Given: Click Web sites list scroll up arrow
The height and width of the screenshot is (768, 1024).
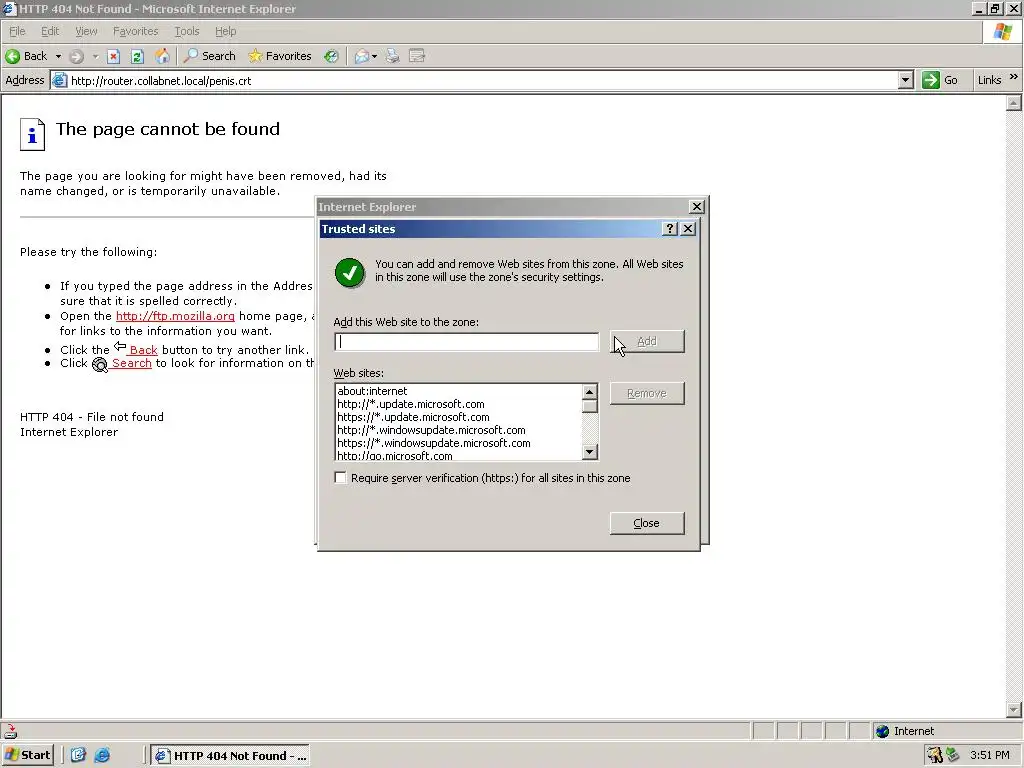Looking at the screenshot, I should 590,392.
